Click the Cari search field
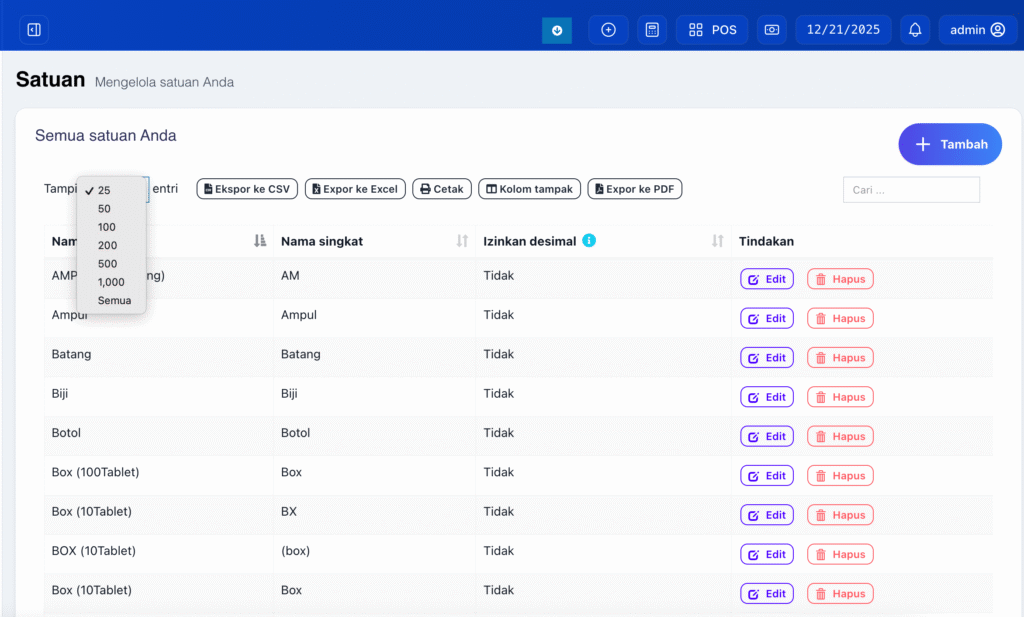1024x617 pixels. 911,190
